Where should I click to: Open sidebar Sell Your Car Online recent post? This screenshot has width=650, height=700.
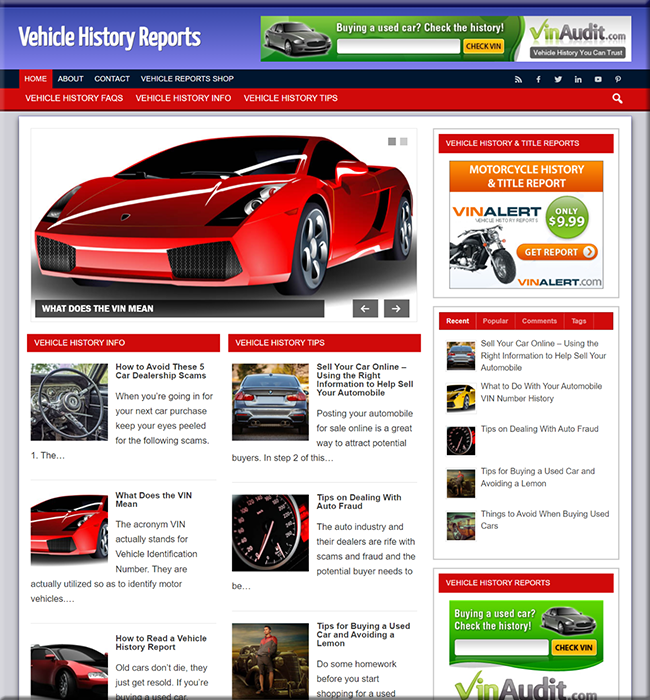pyautogui.click(x=543, y=355)
